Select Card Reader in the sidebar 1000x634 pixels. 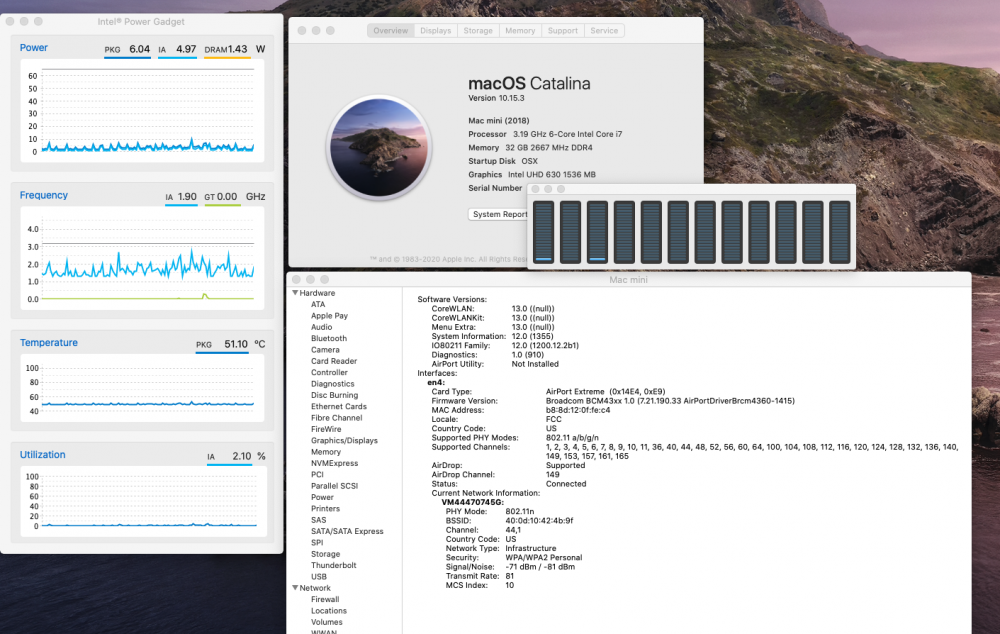click(334, 361)
